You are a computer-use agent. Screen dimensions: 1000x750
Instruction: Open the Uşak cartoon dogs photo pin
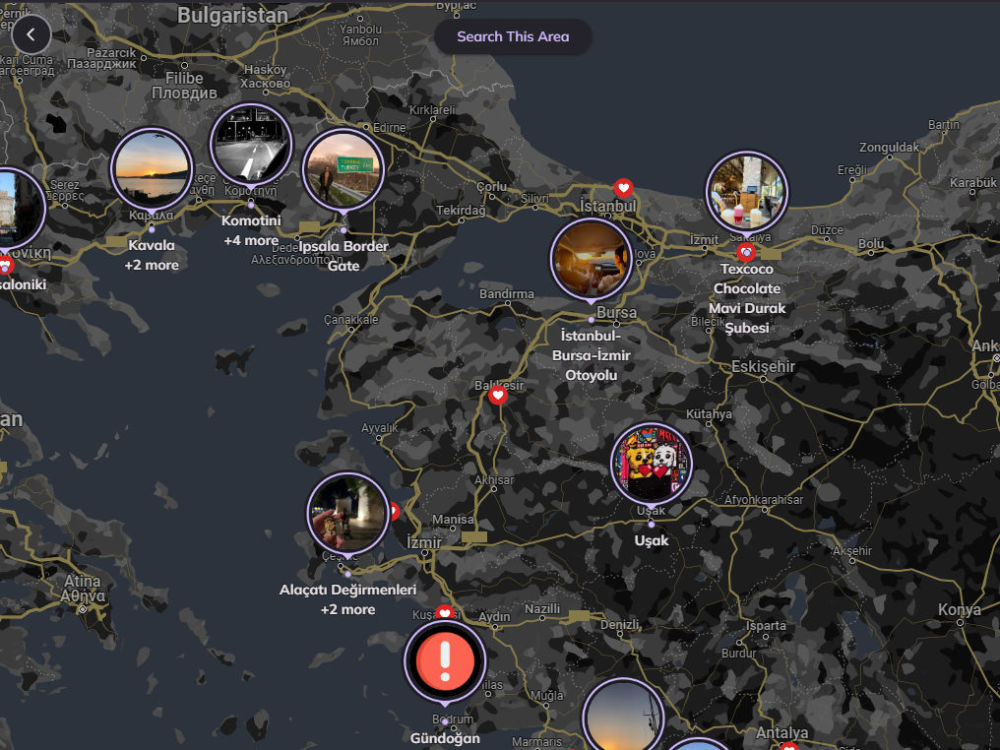[x=651, y=464]
